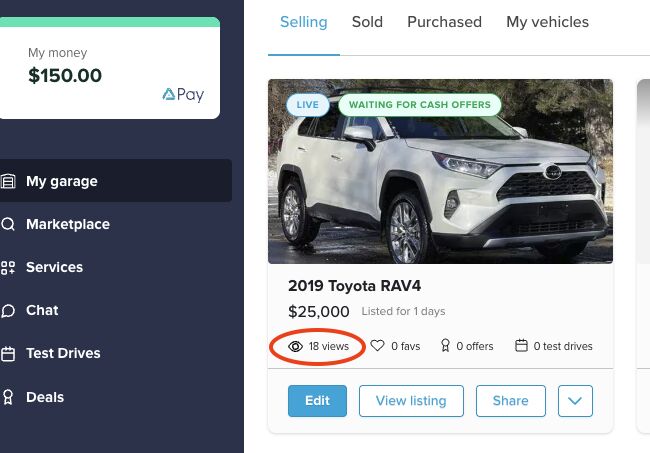Click the Share button
This screenshot has width=650, height=453.
(510, 401)
